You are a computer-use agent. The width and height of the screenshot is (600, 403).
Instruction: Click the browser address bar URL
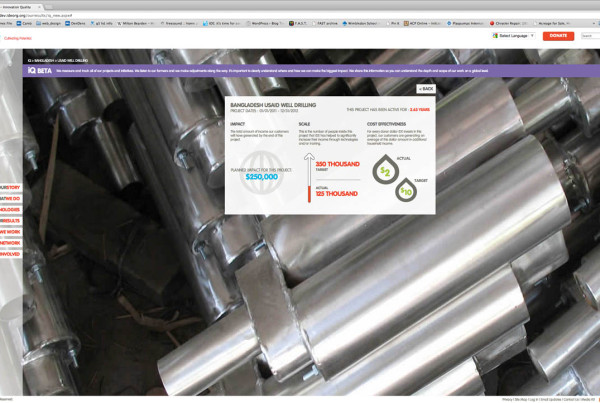[x=36, y=16]
